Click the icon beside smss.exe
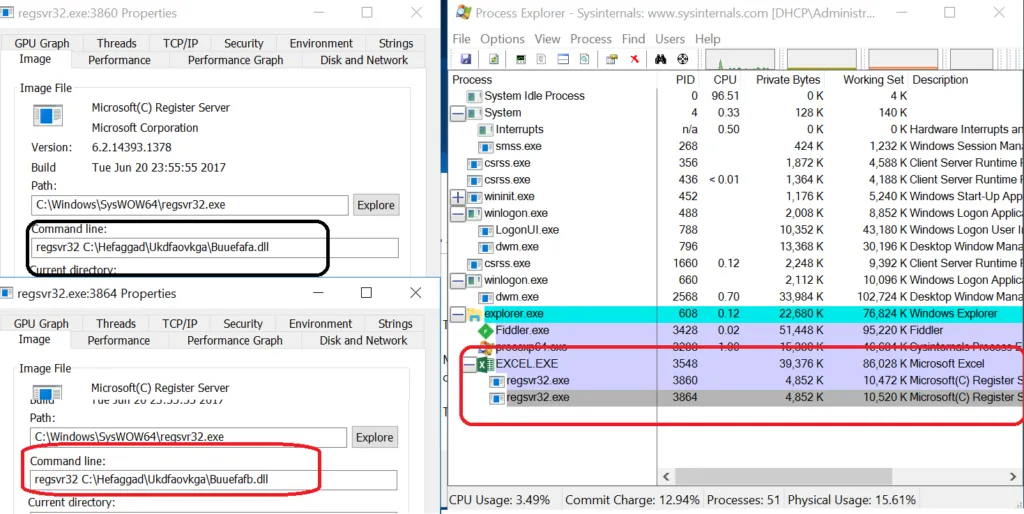The width and height of the screenshot is (1024, 514). point(486,146)
